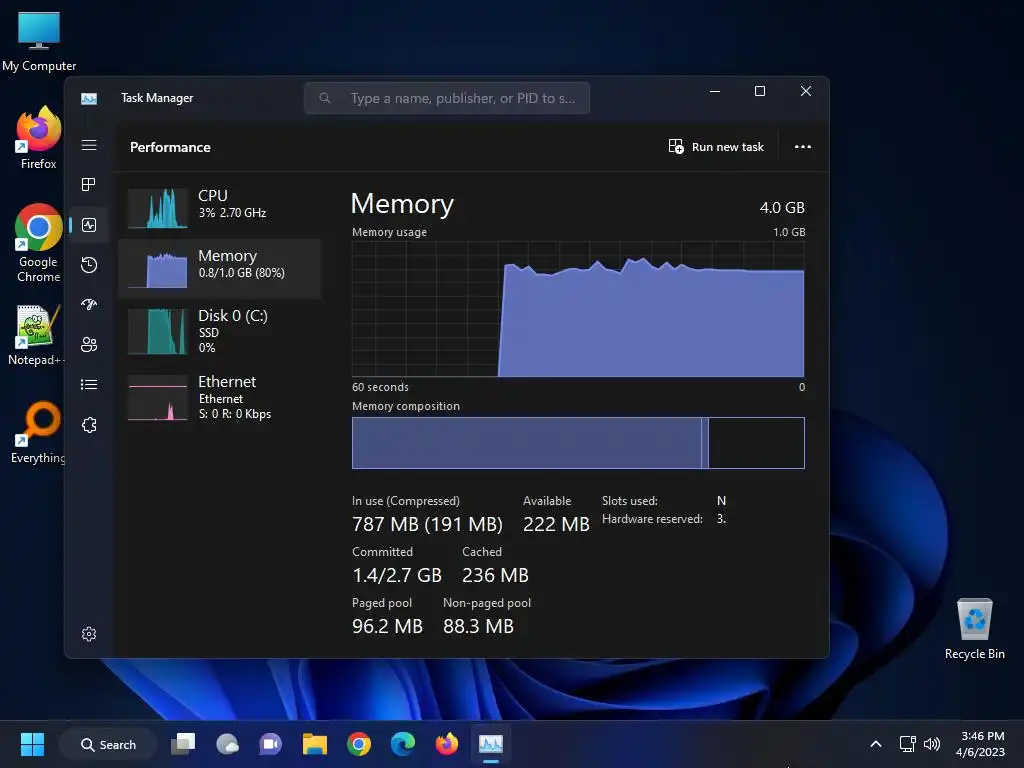
Task: Open network status tray icon
Action: click(x=907, y=744)
